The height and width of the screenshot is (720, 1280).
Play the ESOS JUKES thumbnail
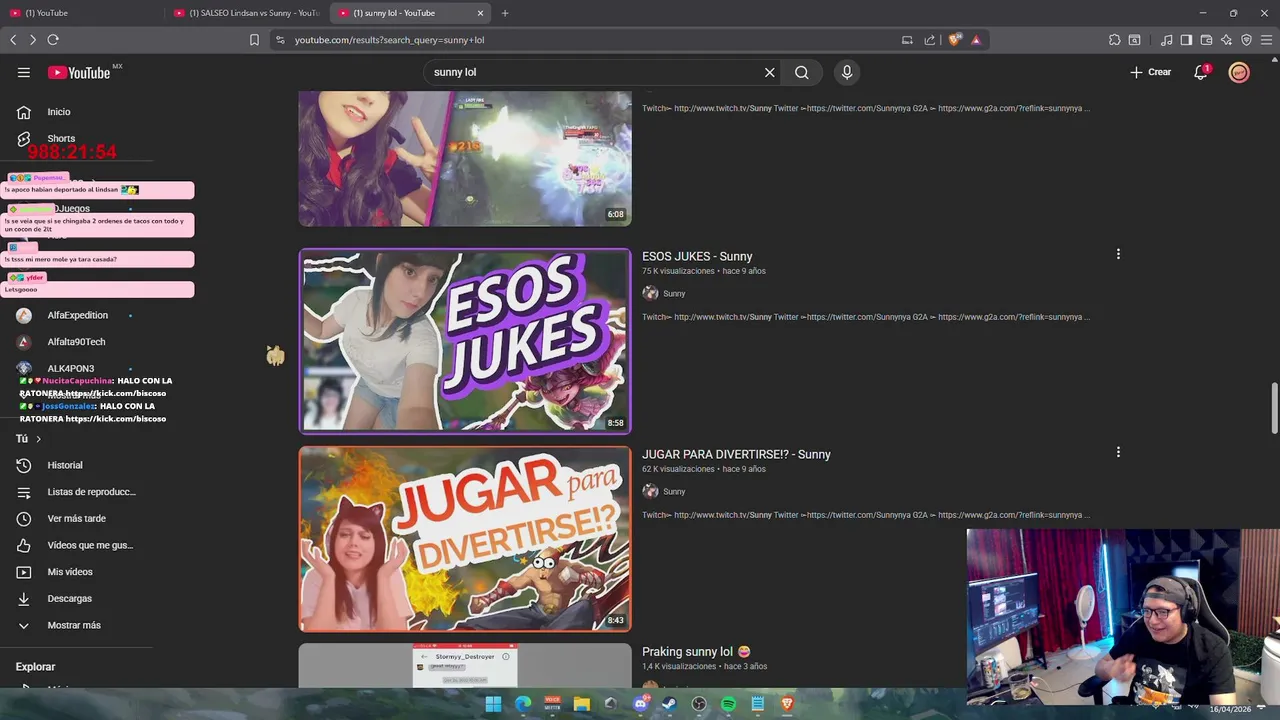click(465, 341)
